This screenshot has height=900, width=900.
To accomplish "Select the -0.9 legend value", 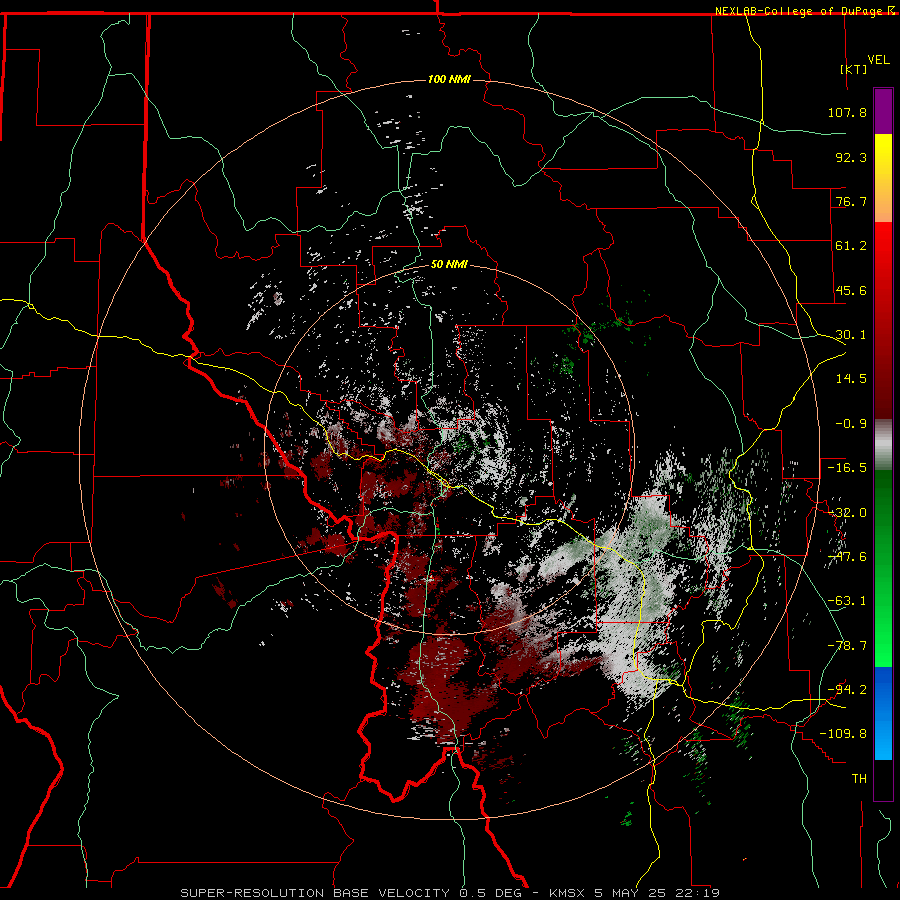I will (x=851, y=424).
